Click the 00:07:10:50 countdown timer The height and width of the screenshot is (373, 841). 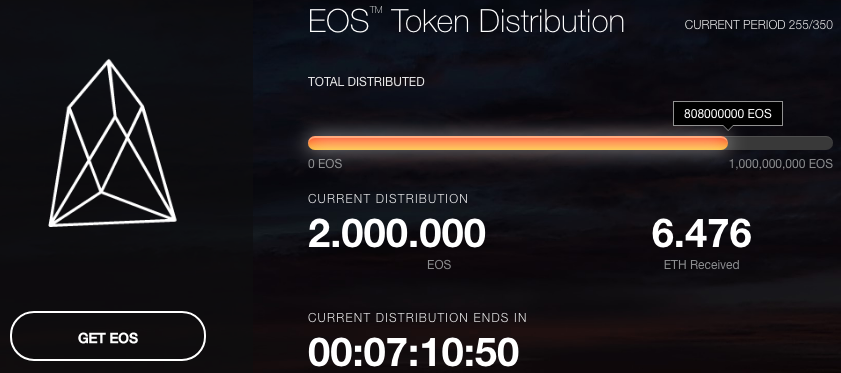(x=413, y=353)
